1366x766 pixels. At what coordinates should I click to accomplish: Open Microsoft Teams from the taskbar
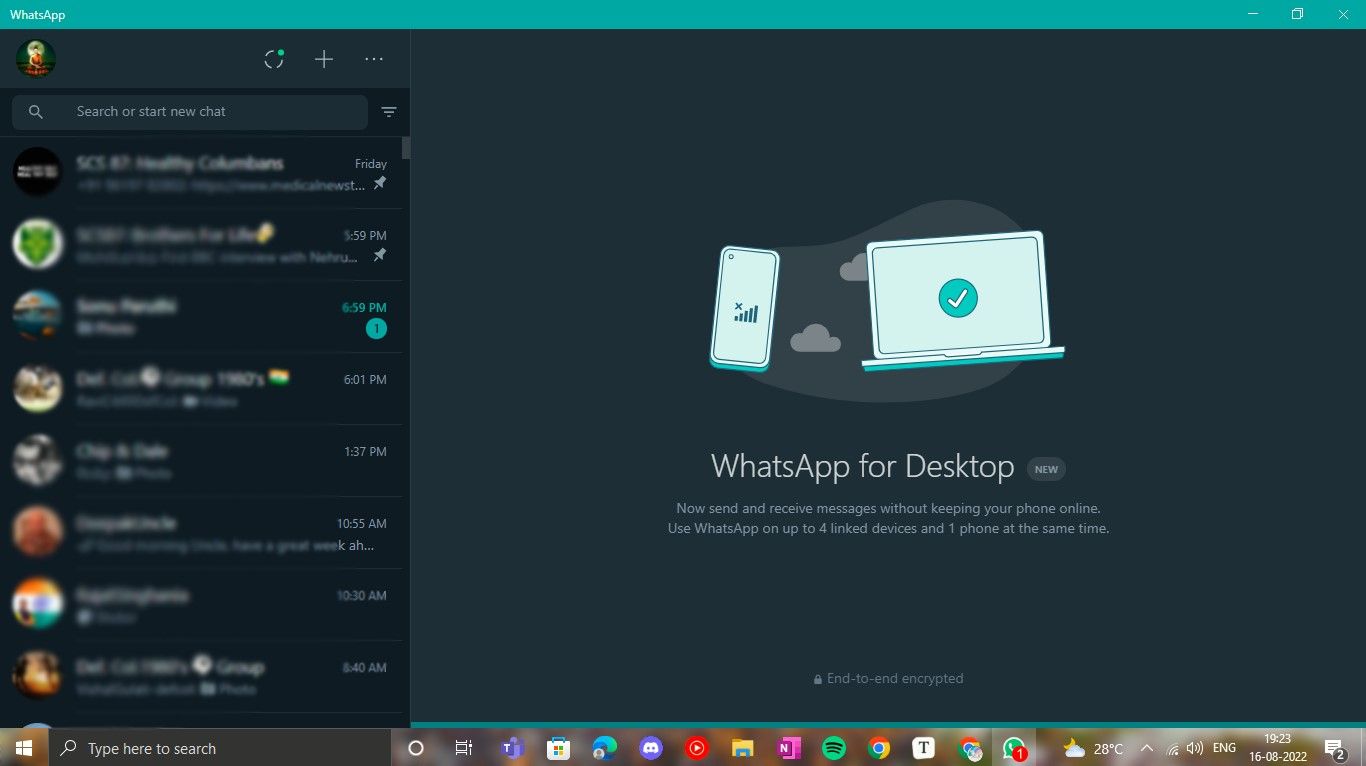[x=513, y=748]
